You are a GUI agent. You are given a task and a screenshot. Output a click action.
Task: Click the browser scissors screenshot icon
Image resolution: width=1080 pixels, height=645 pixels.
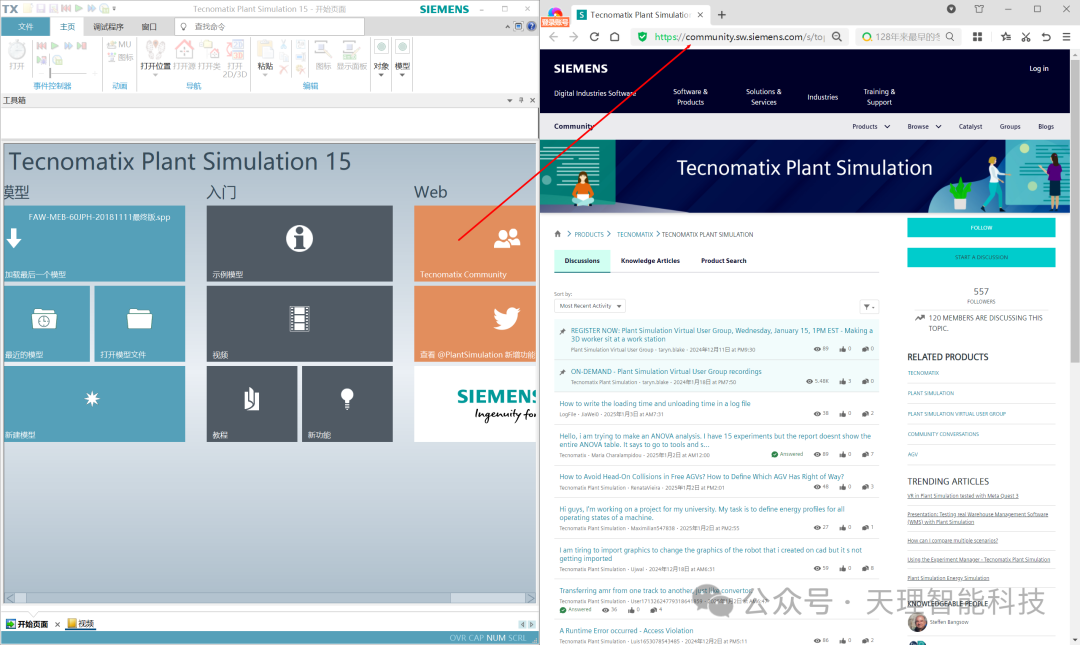pos(1026,37)
